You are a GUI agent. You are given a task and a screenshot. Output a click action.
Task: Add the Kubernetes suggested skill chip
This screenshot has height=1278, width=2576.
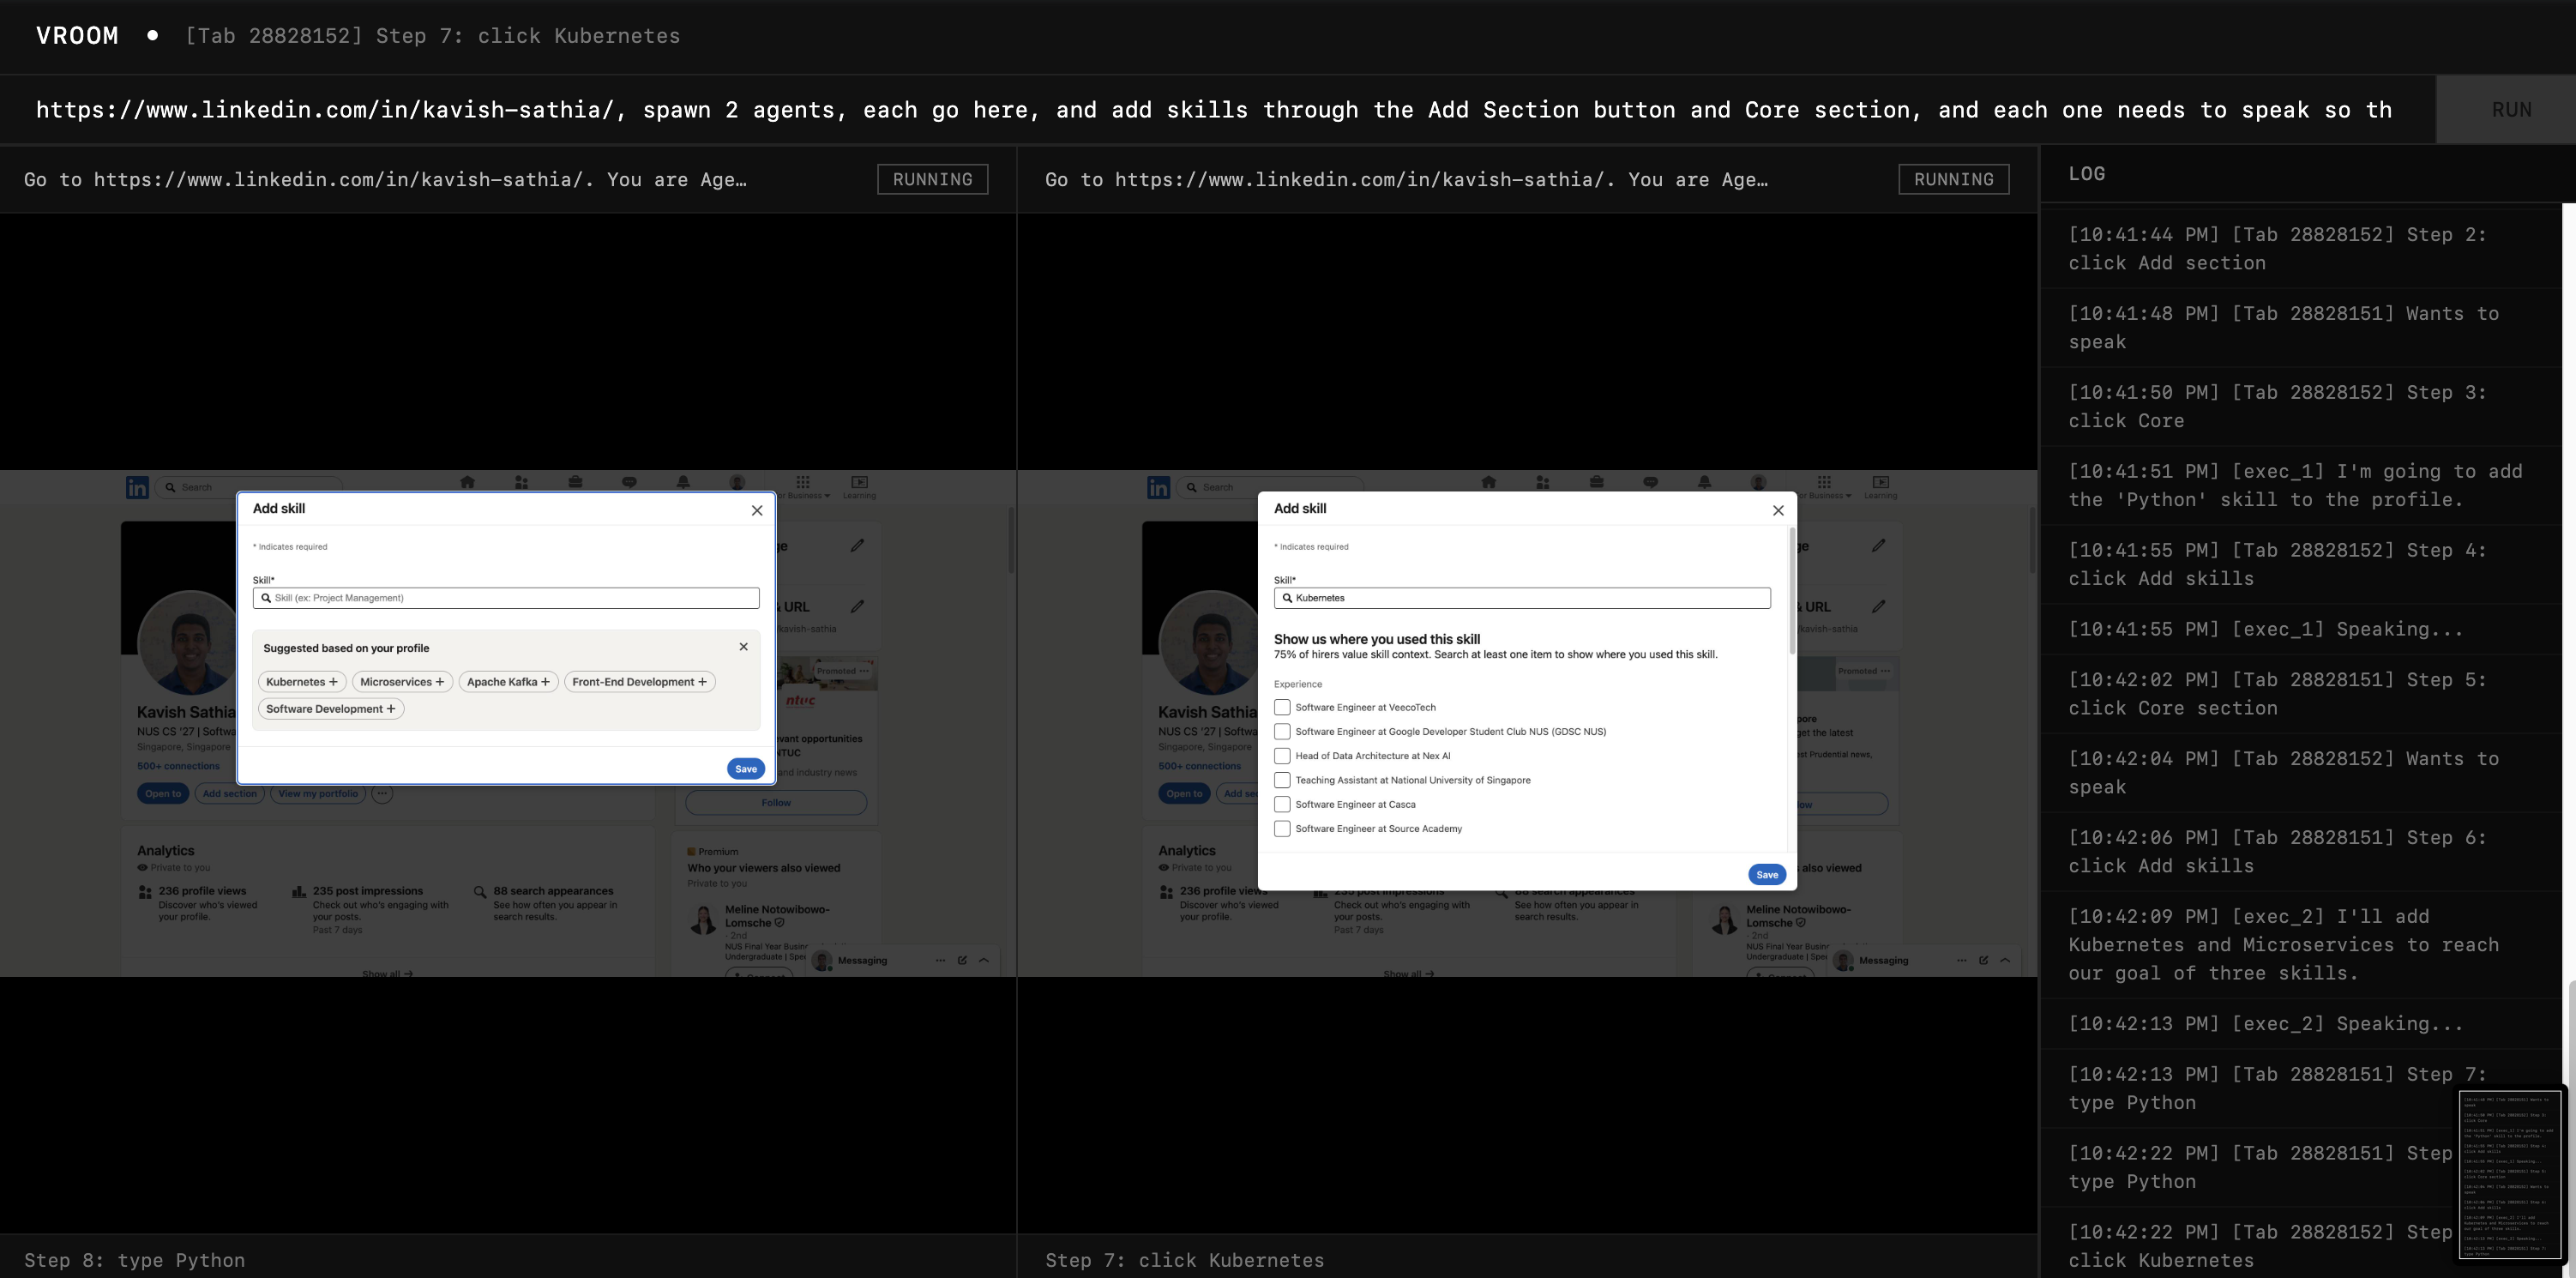(302, 682)
